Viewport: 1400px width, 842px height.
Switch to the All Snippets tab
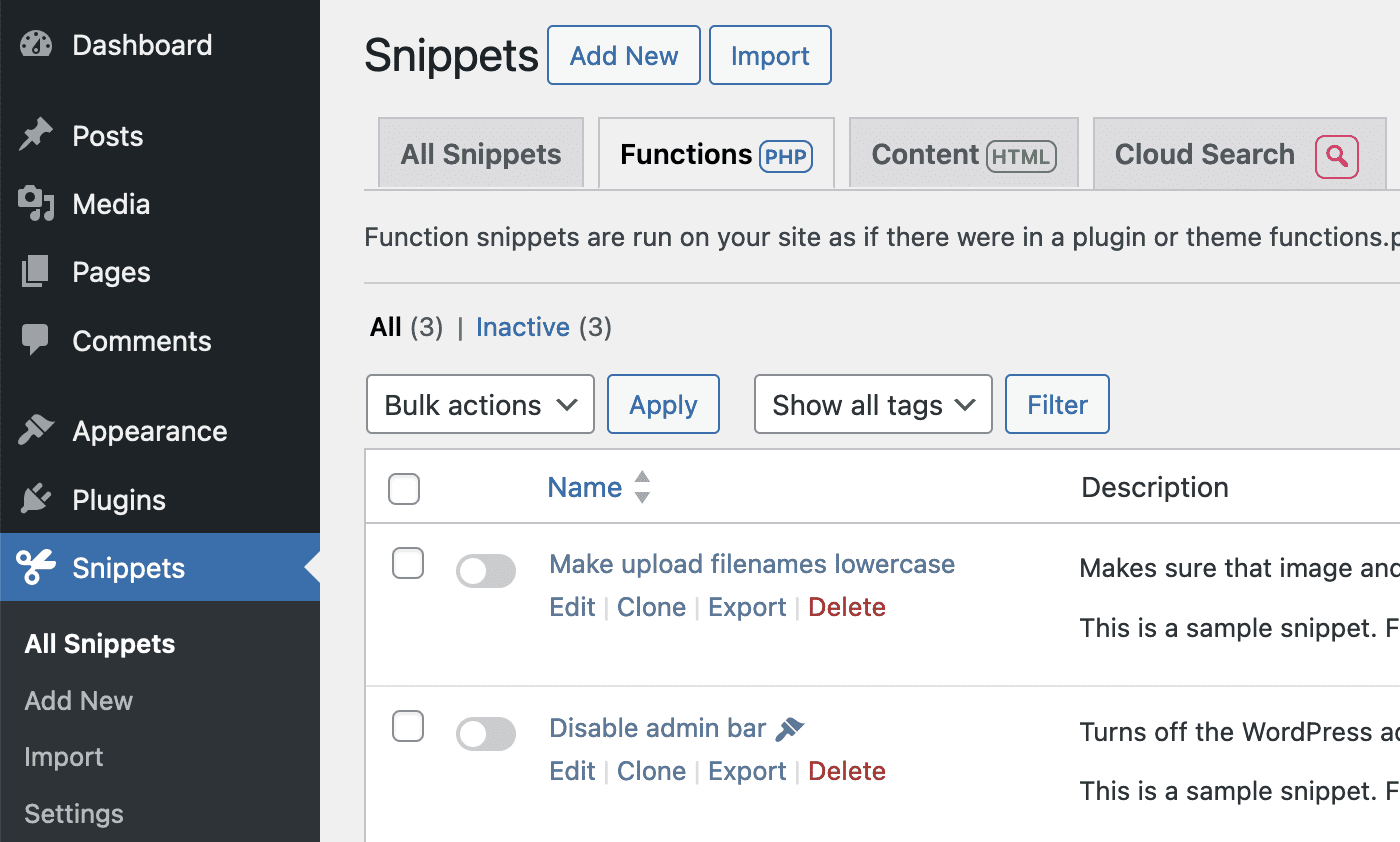coord(481,155)
